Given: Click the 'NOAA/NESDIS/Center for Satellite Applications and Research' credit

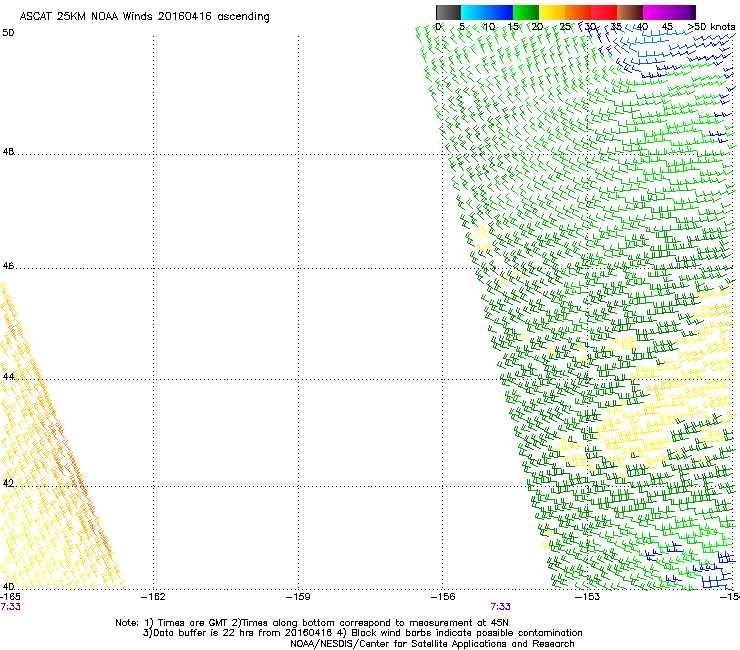Looking at the screenshot, I should (432, 644).
